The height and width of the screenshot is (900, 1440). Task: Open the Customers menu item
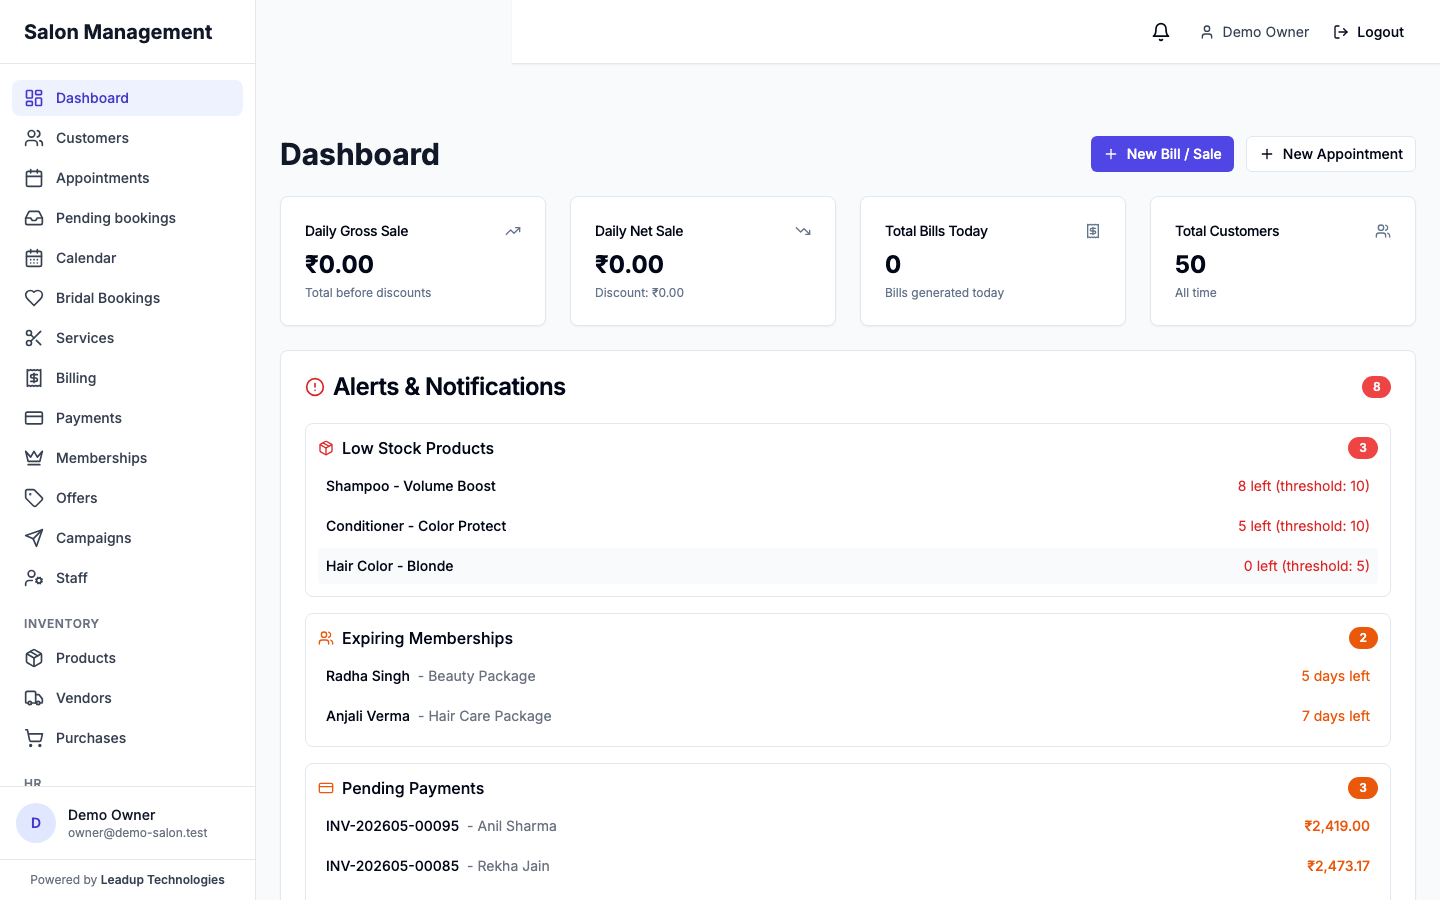point(127,138)
